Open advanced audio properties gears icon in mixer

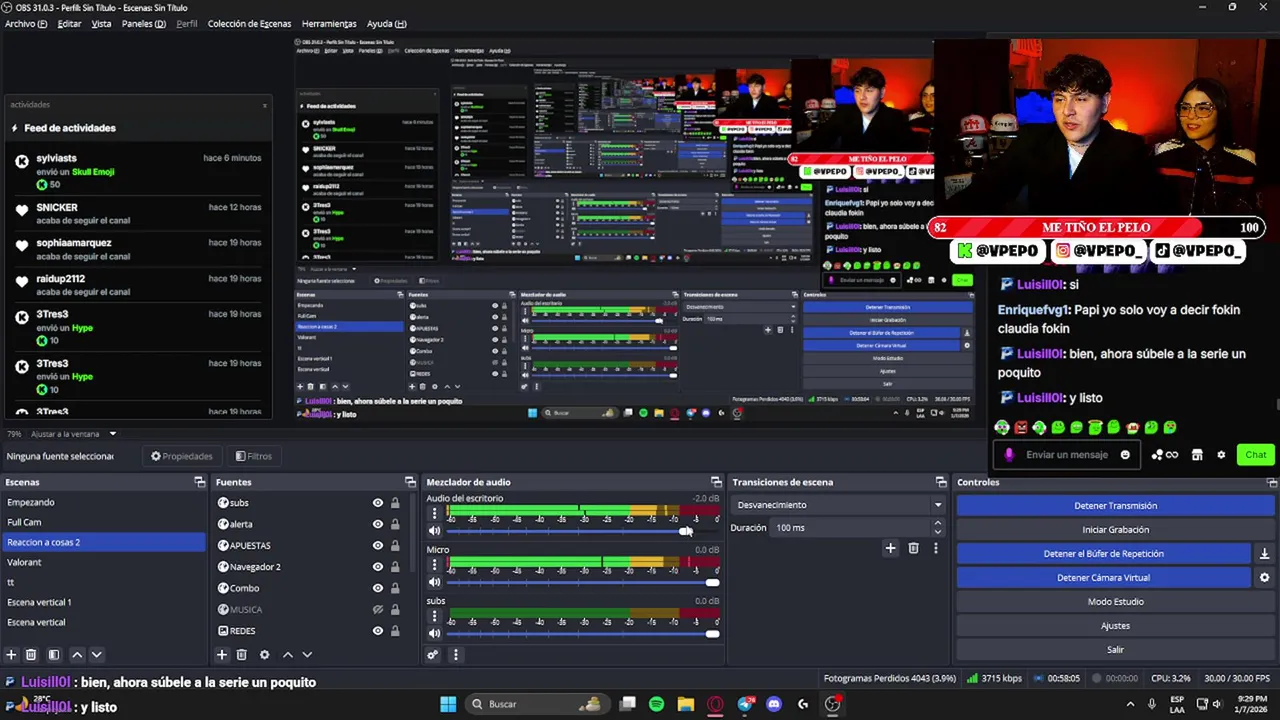(x=432, y=655)
